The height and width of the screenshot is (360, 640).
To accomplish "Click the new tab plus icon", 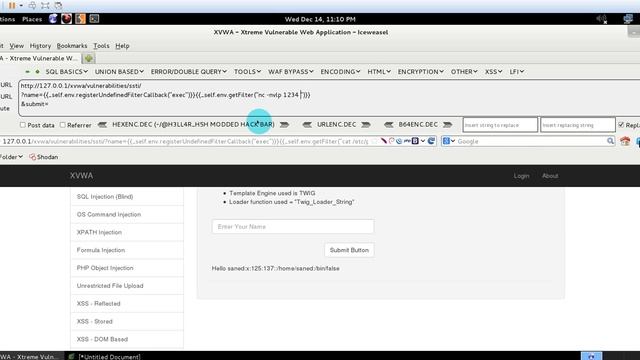I will [x=89, y=58].
